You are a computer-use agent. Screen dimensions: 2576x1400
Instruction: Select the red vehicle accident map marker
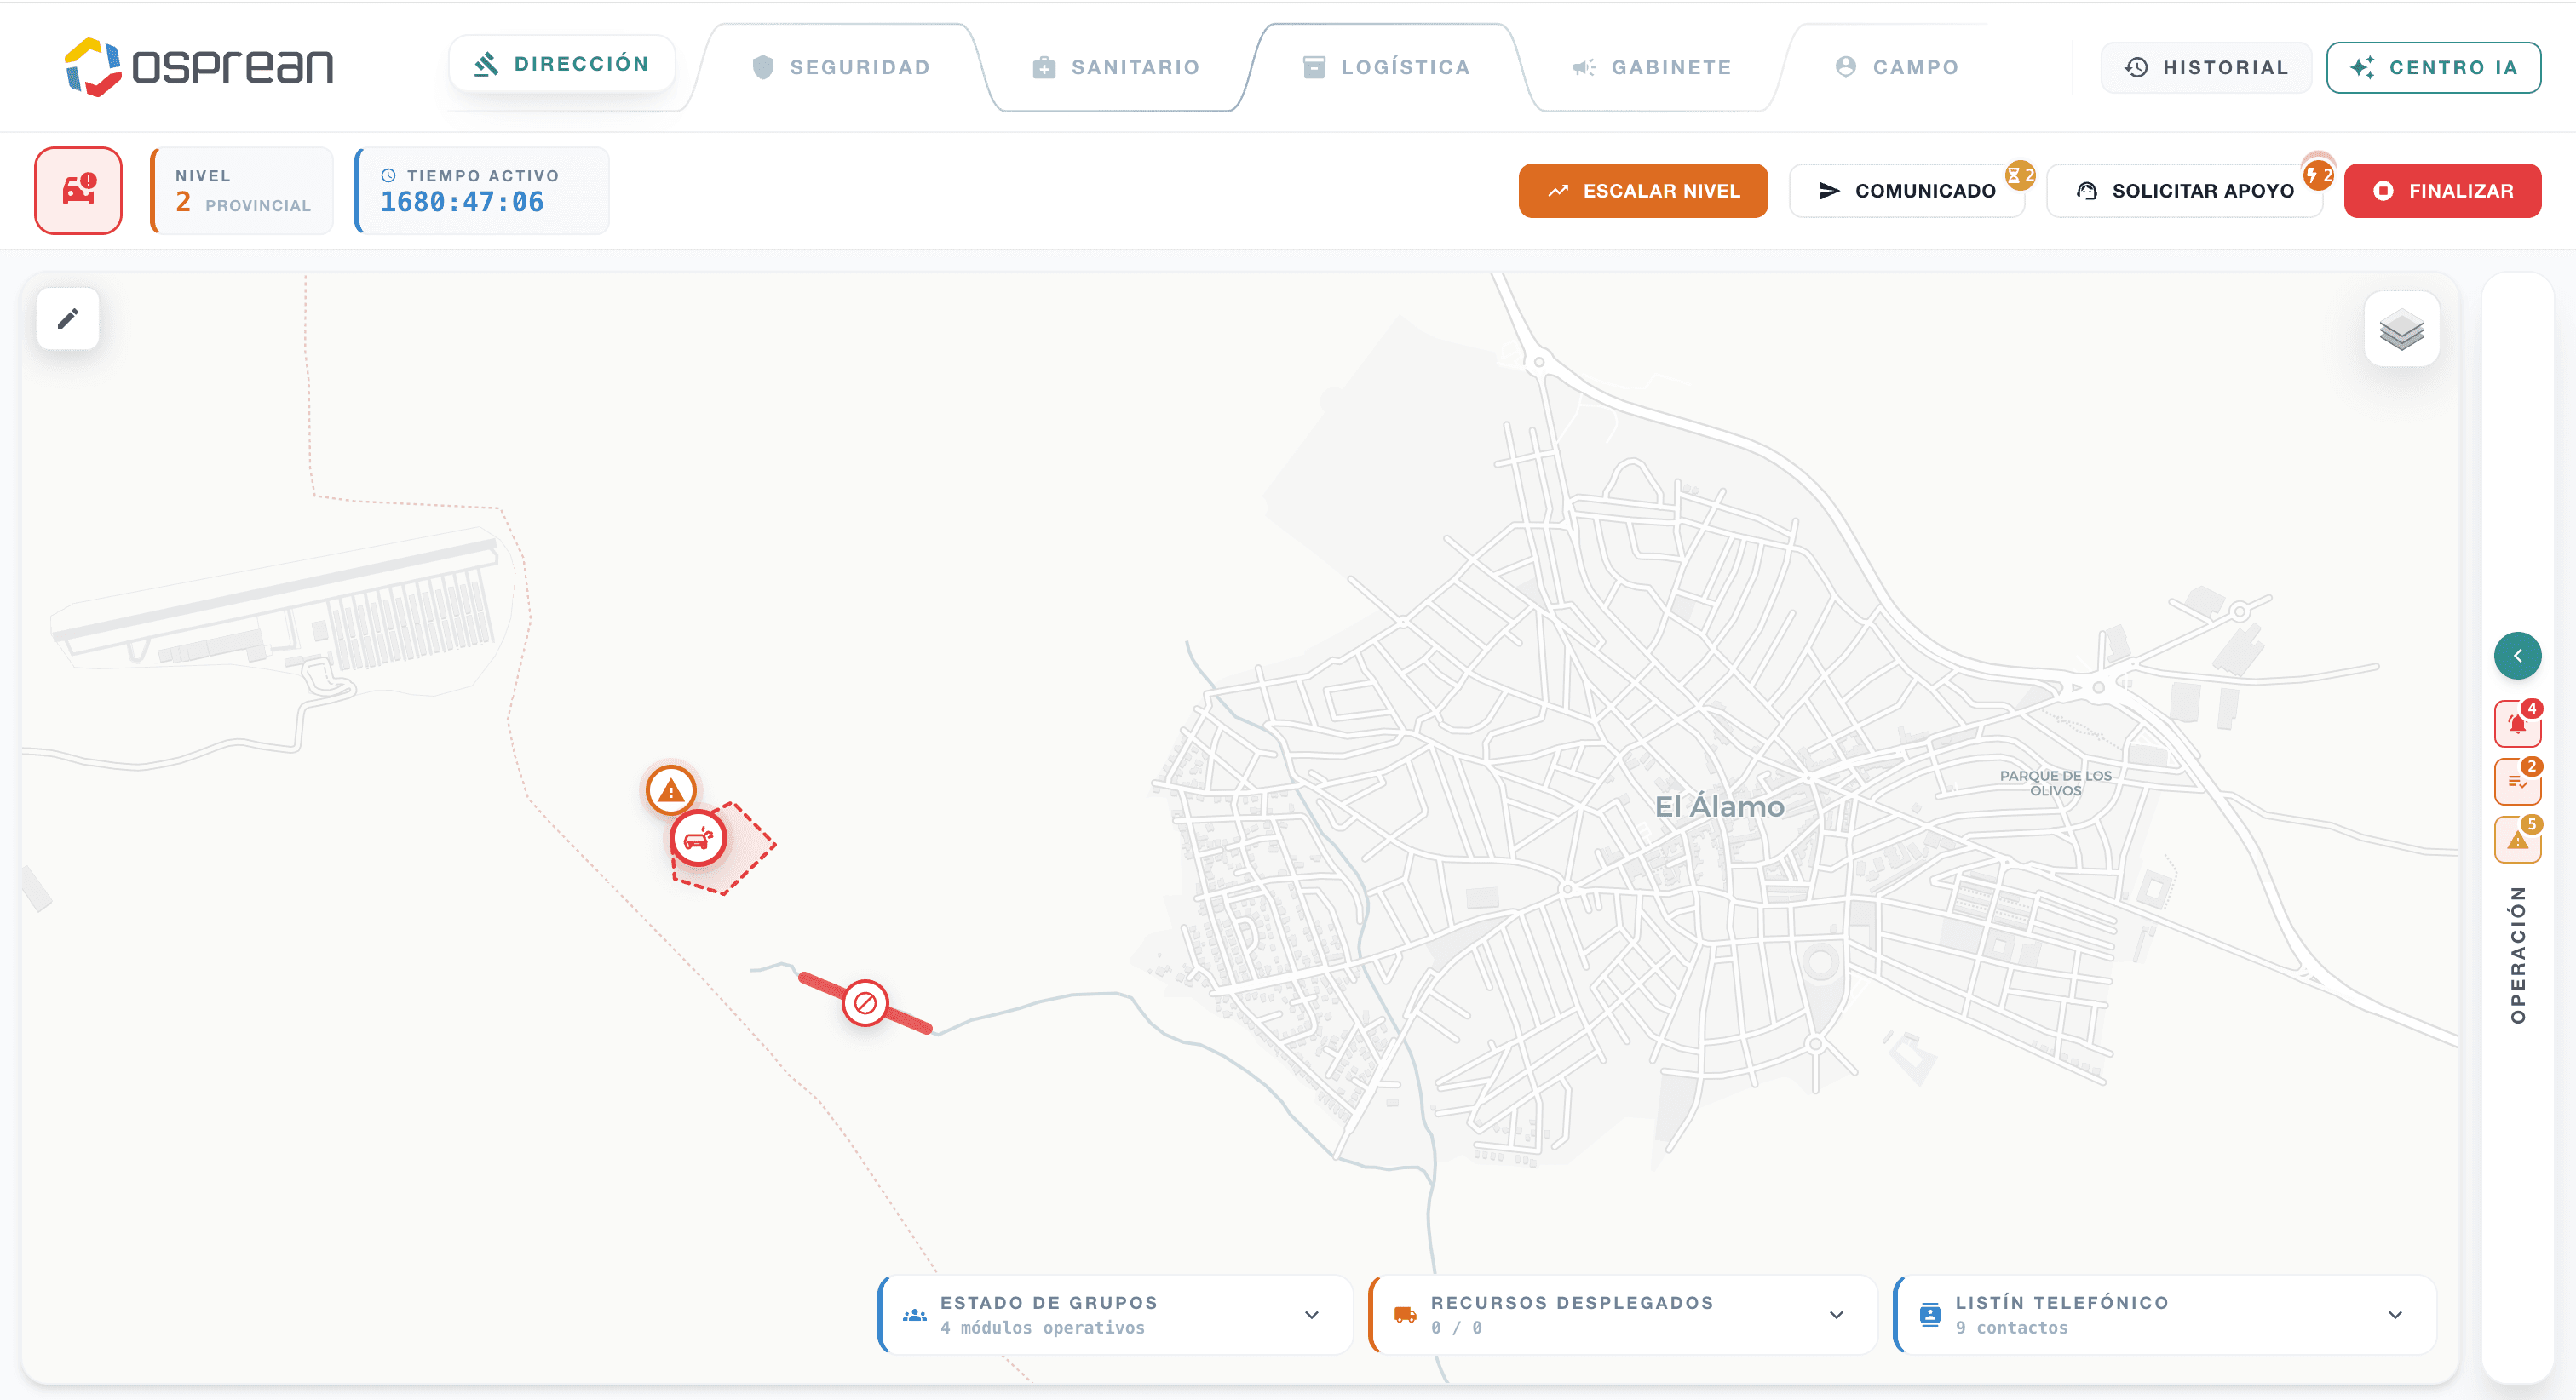pyautogui.click(x=698, y=838)
